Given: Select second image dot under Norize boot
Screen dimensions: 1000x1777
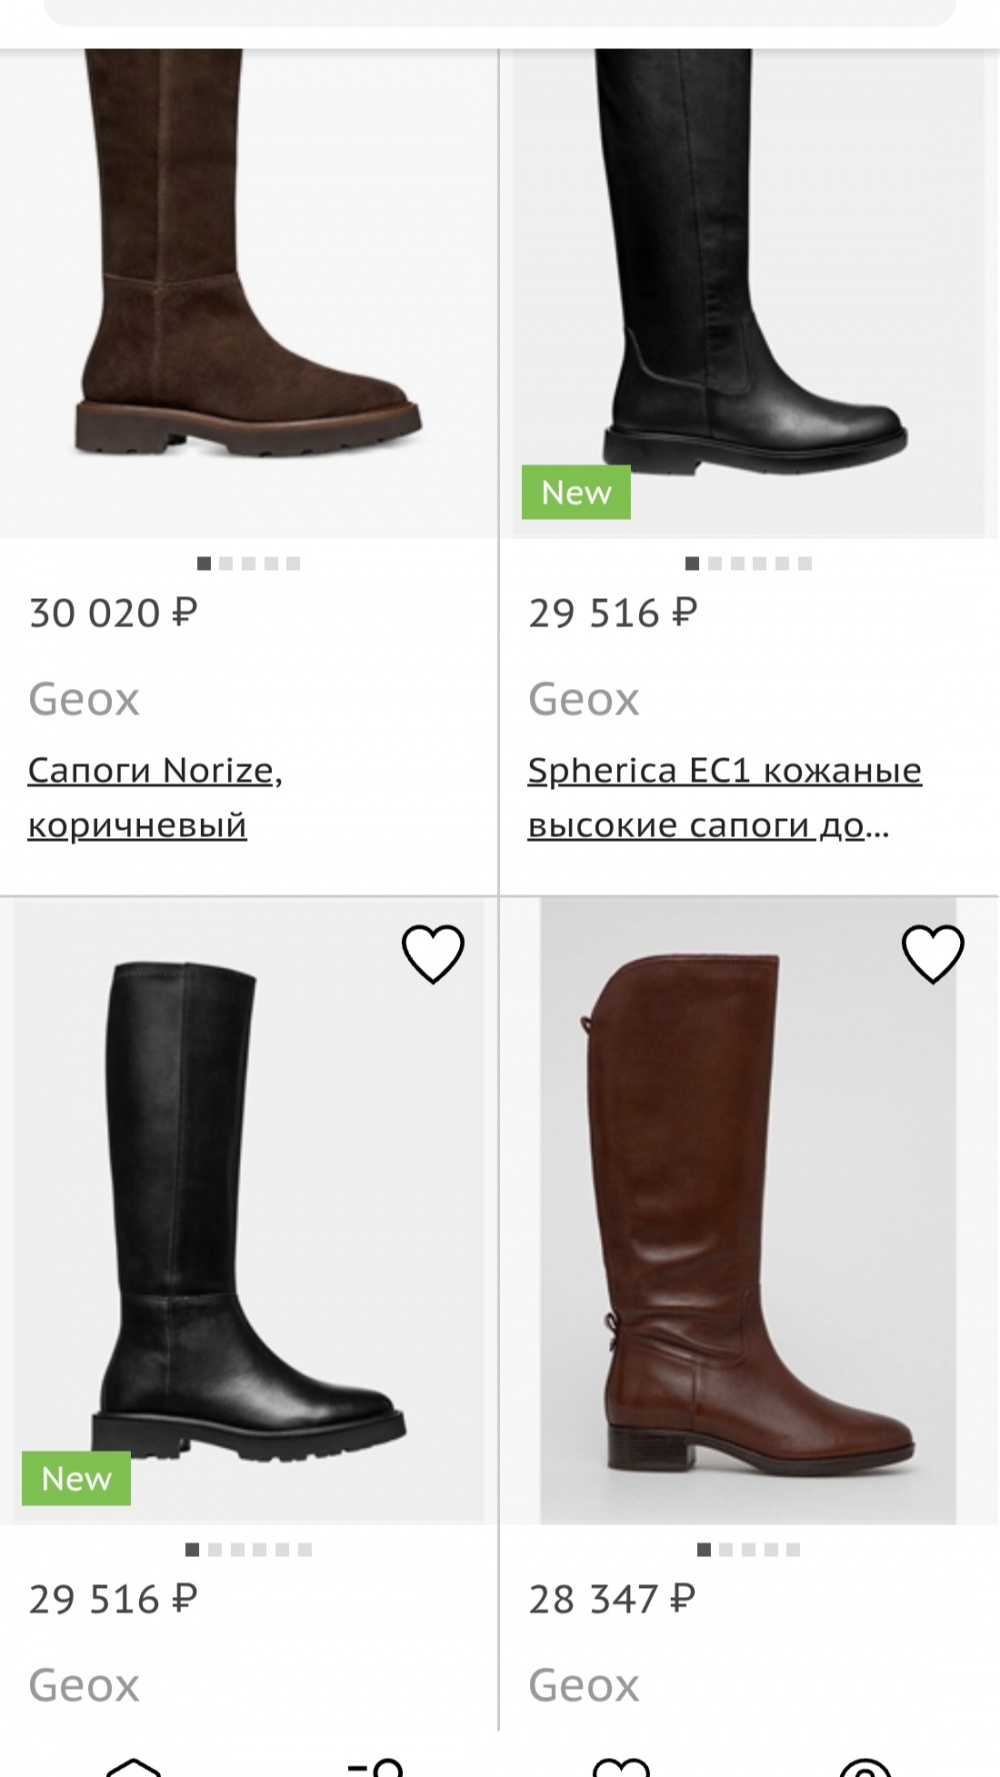Looking at the screenshot, I should click(226, 564).
